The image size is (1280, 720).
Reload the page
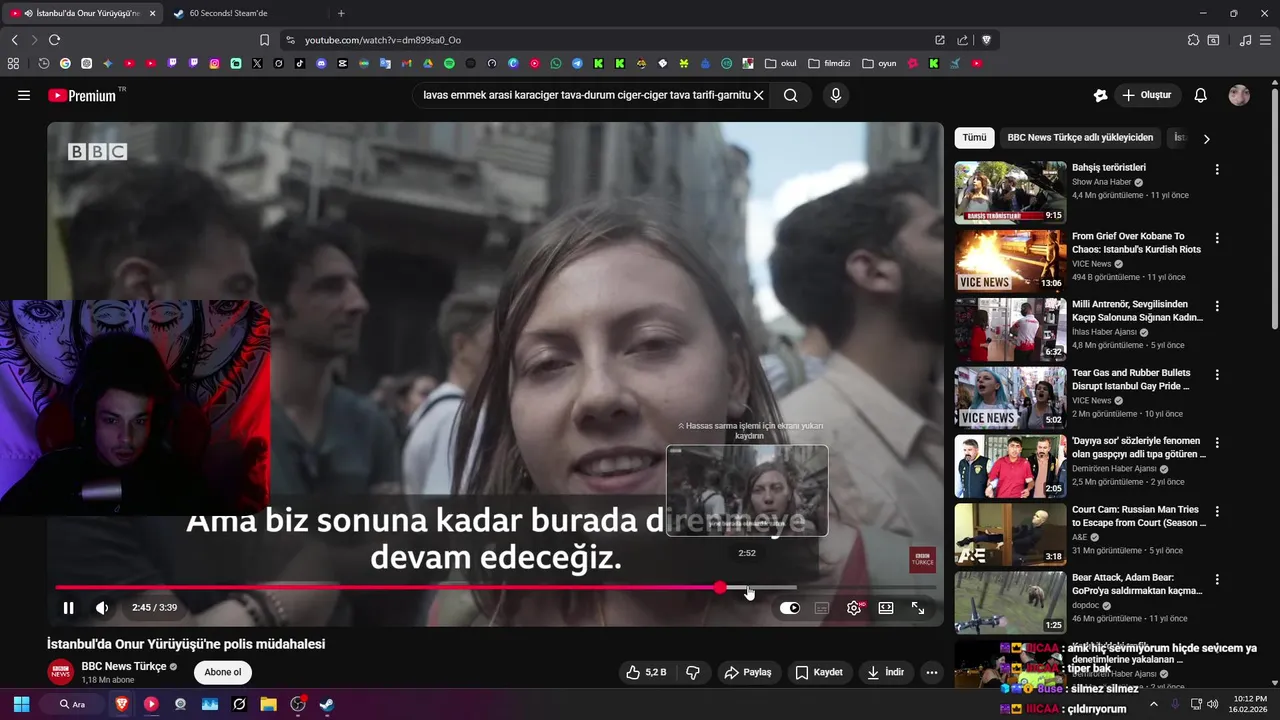click(x=54, y=40)
